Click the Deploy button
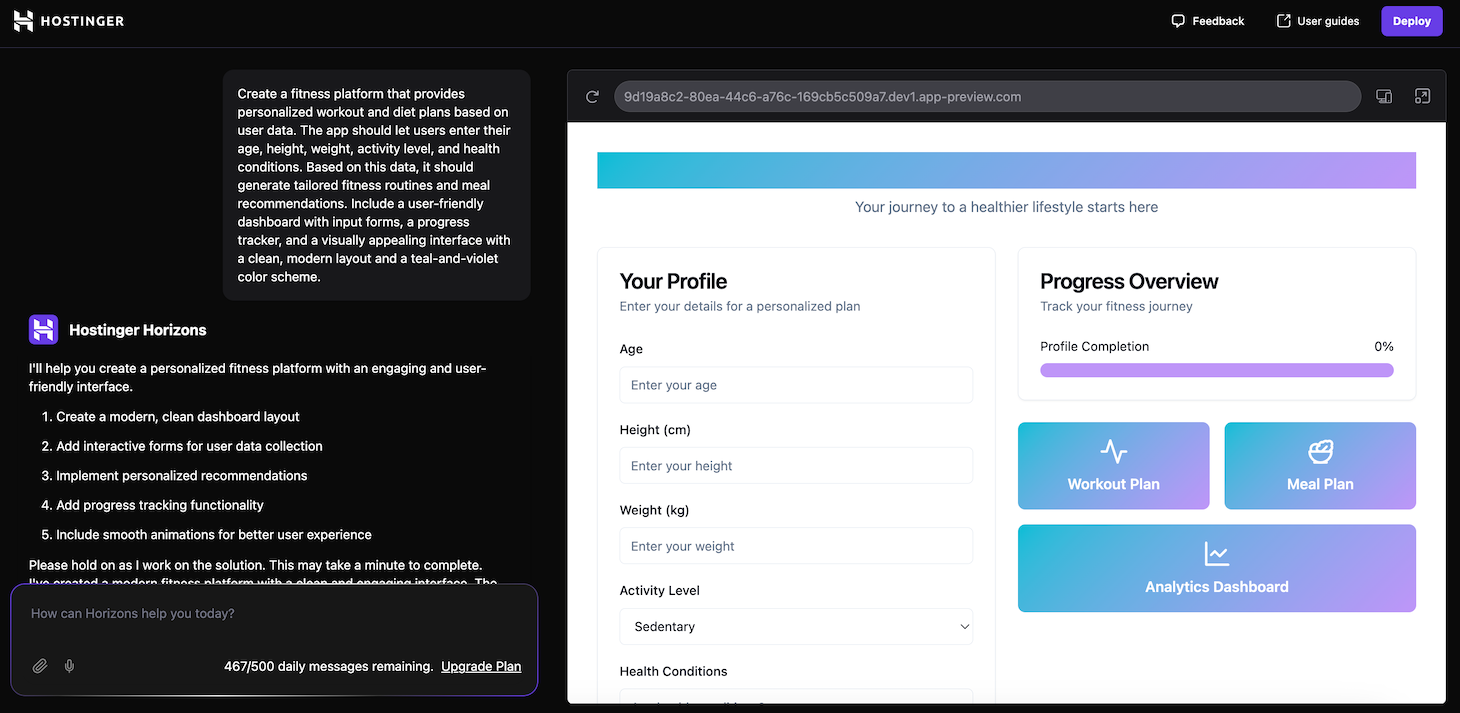 1411,20
